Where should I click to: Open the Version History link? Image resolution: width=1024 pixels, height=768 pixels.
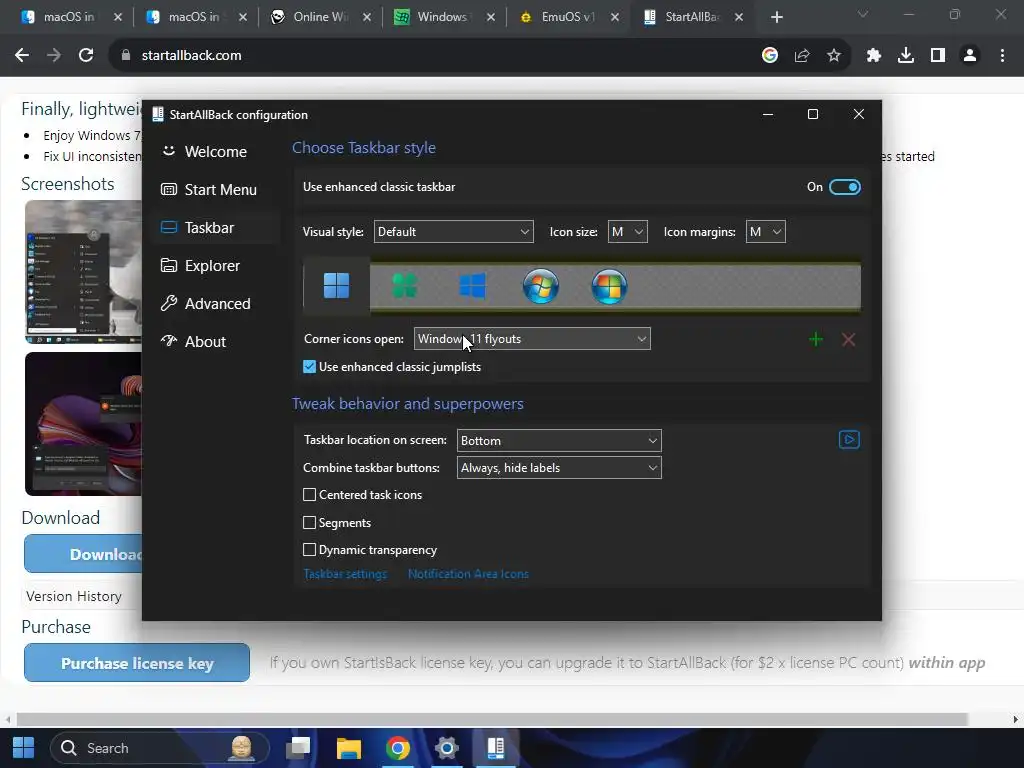pyautogui.click(x=74, y=596)
